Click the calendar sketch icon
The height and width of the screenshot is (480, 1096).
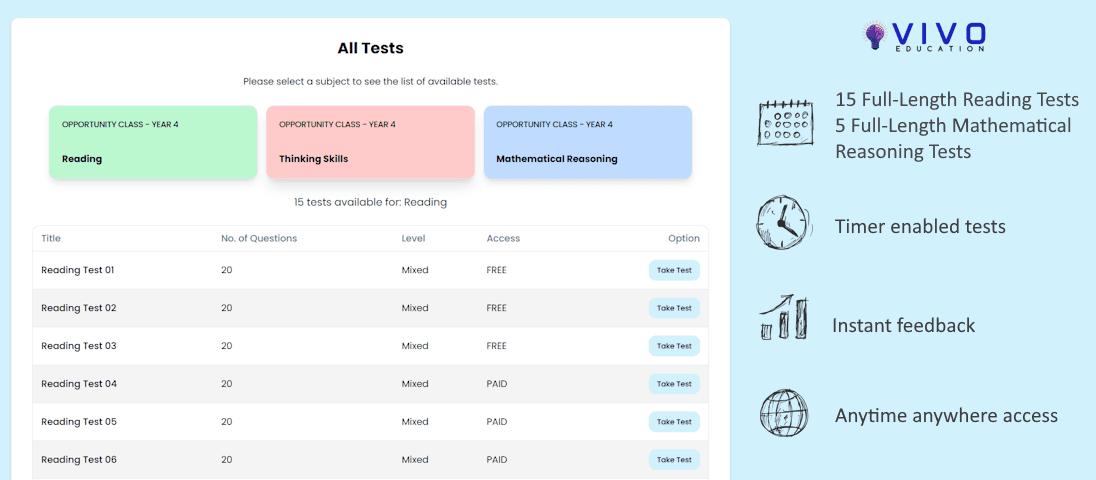[786, 123]
